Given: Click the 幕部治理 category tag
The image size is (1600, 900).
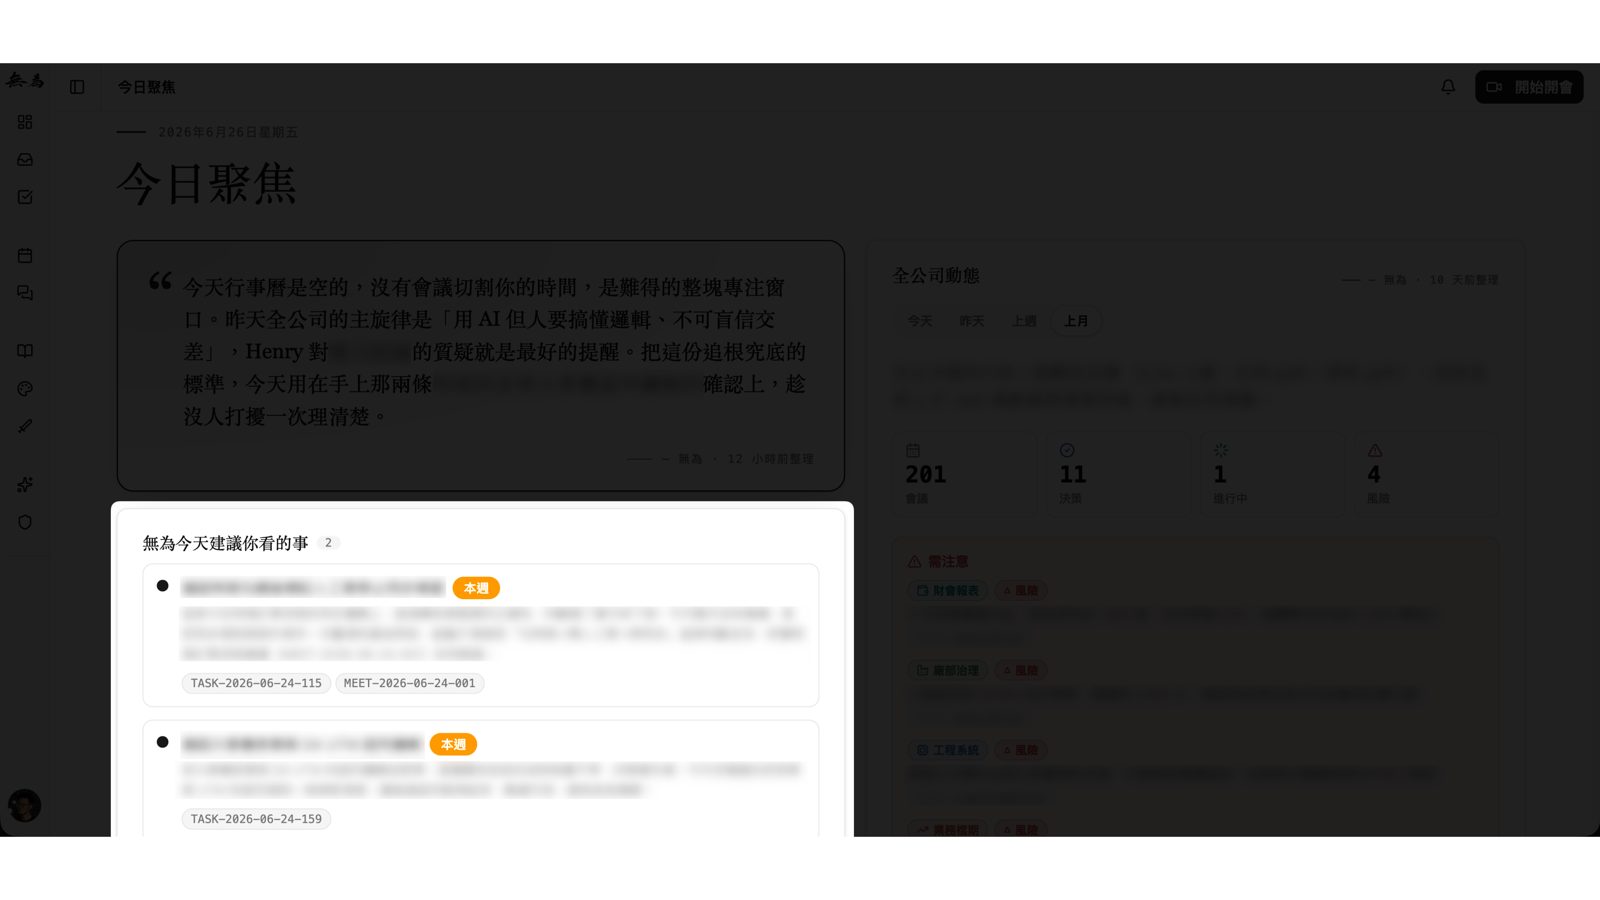Looking at the screenshot, I should (947, 670).
